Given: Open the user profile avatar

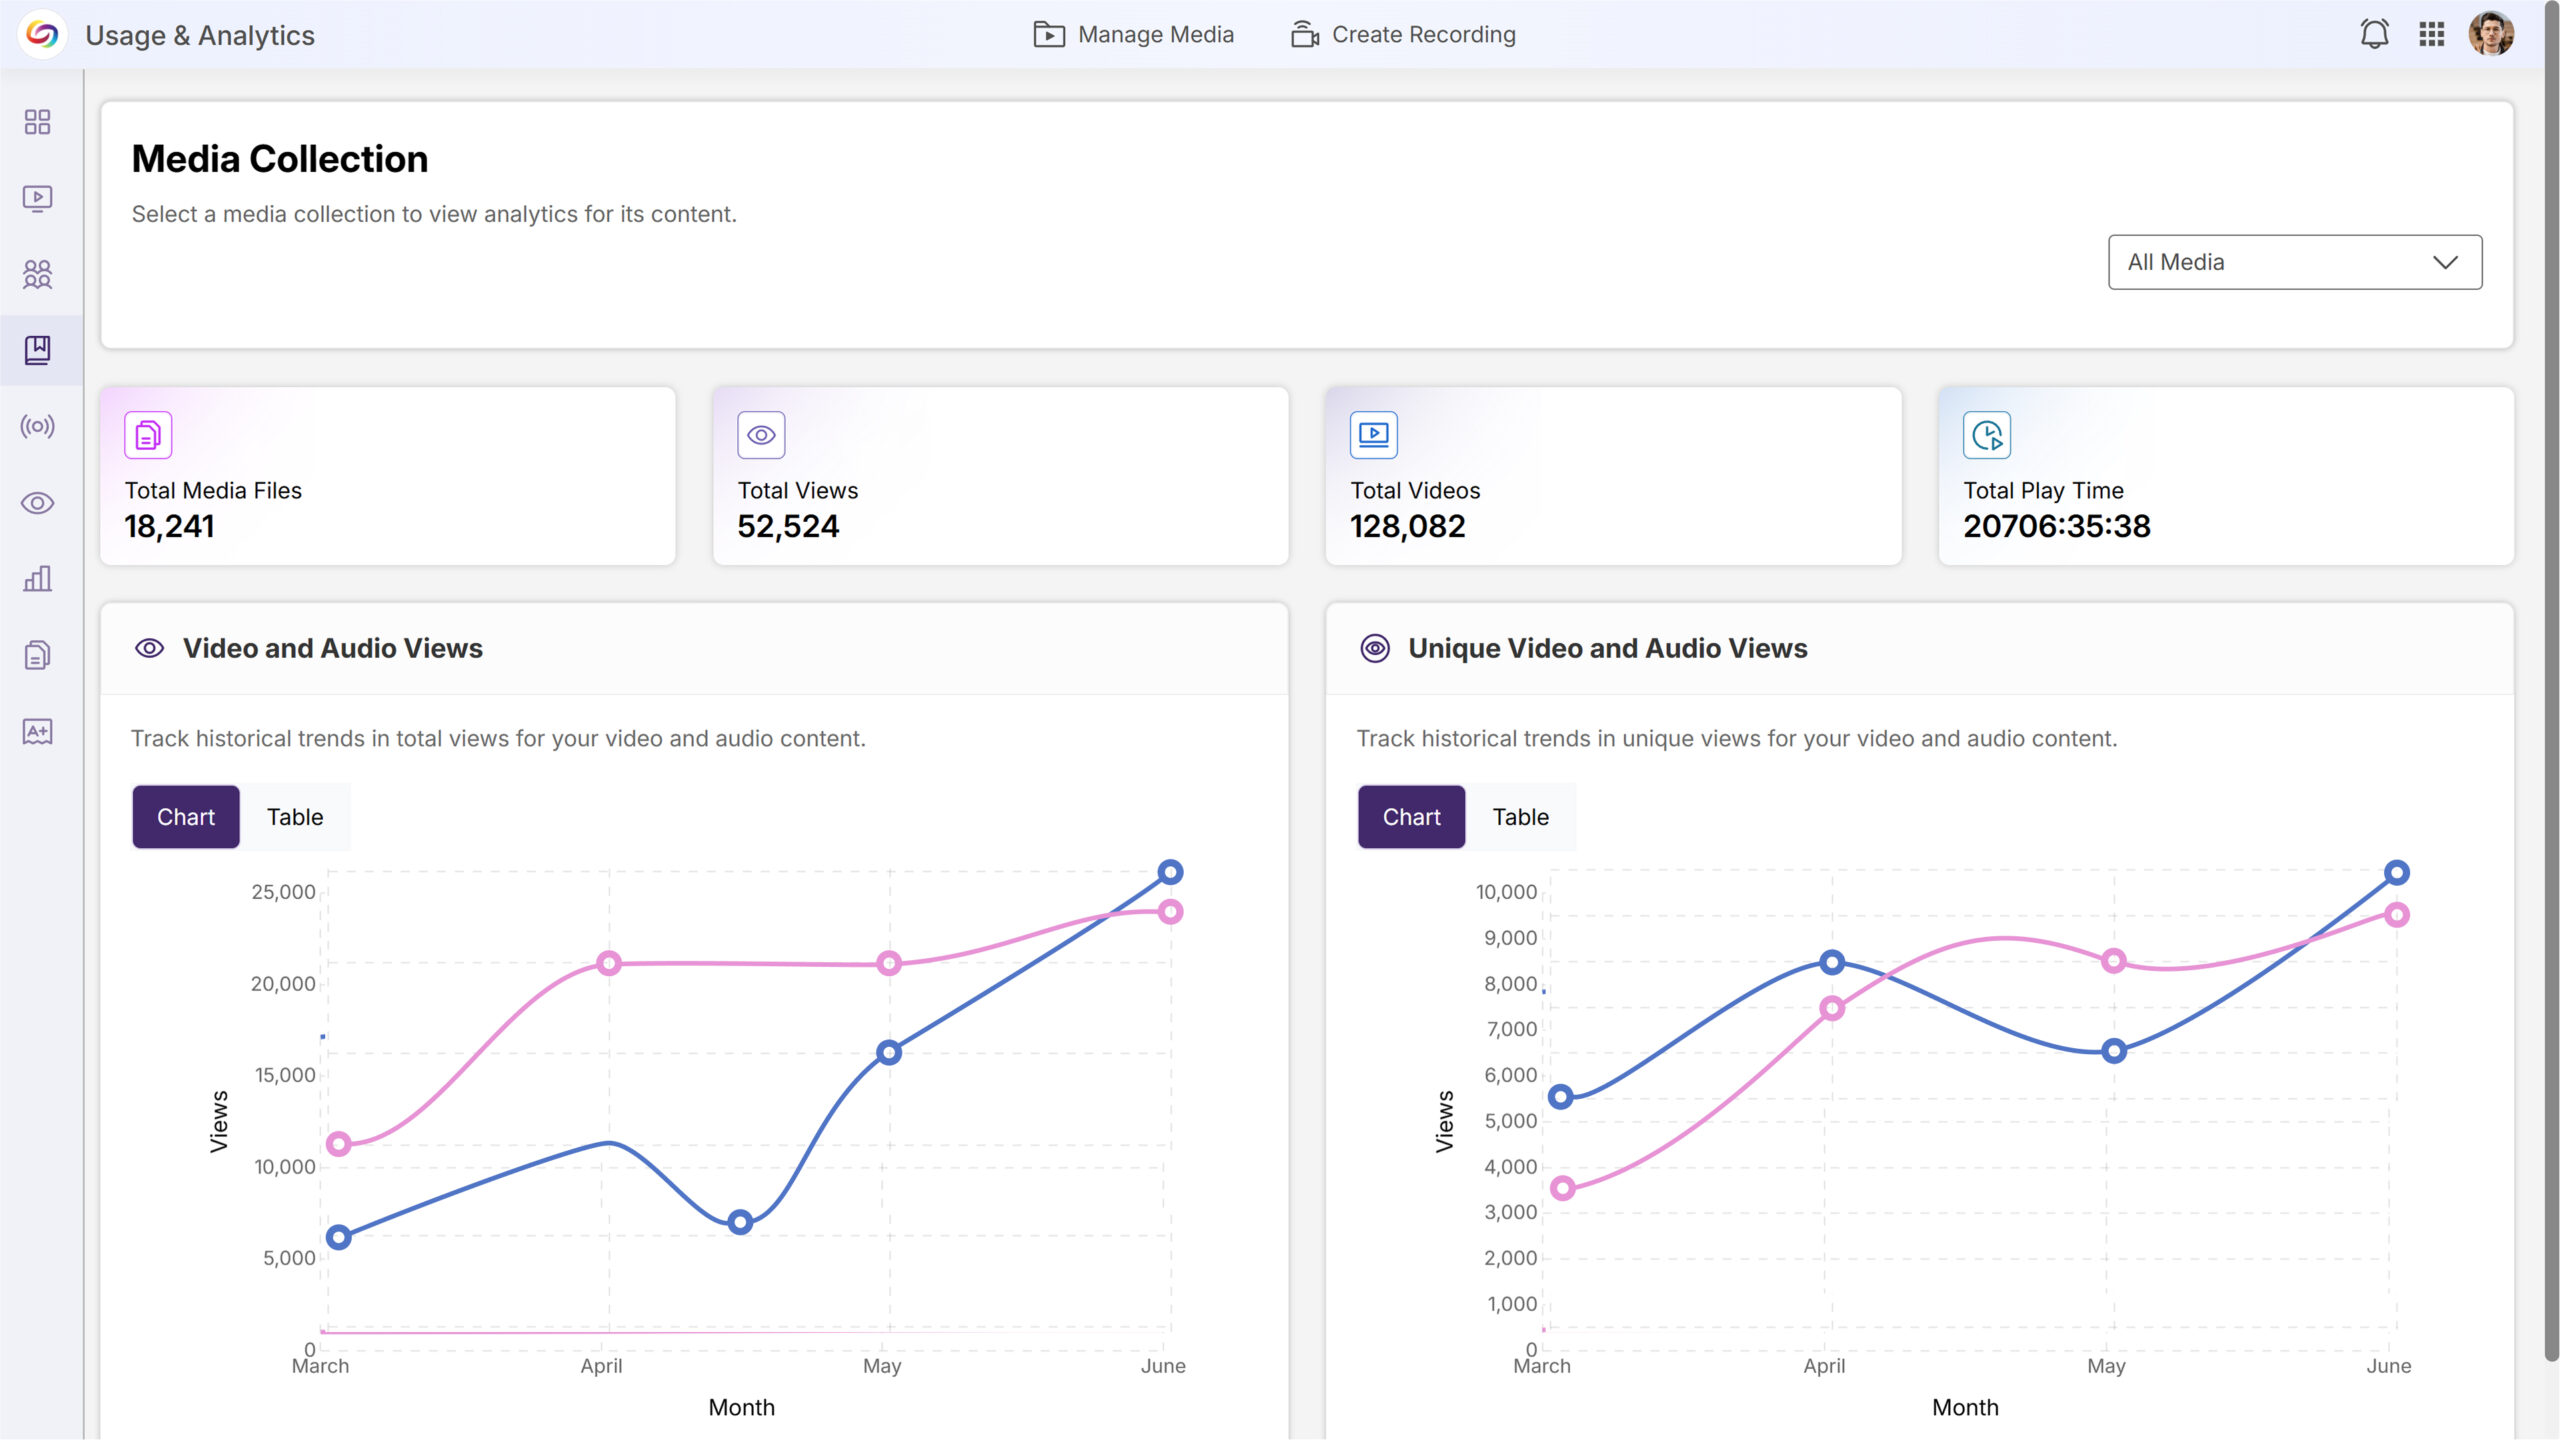Looking at the screenshot, I should (2490, 35).
